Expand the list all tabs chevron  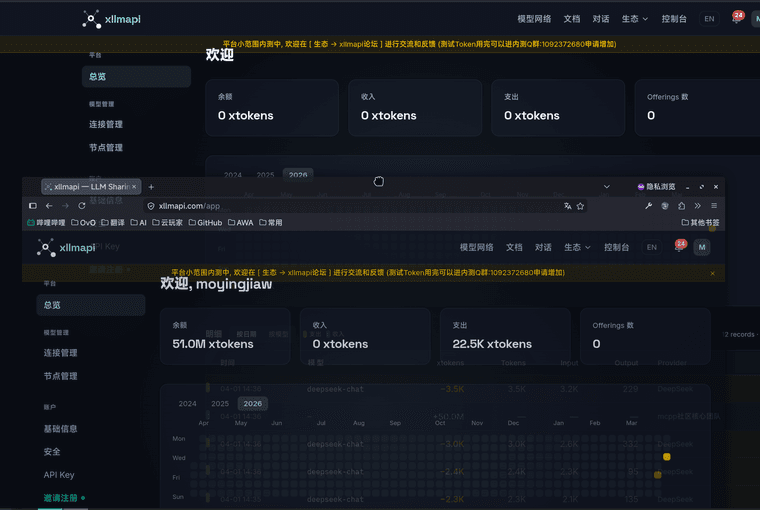606,187
